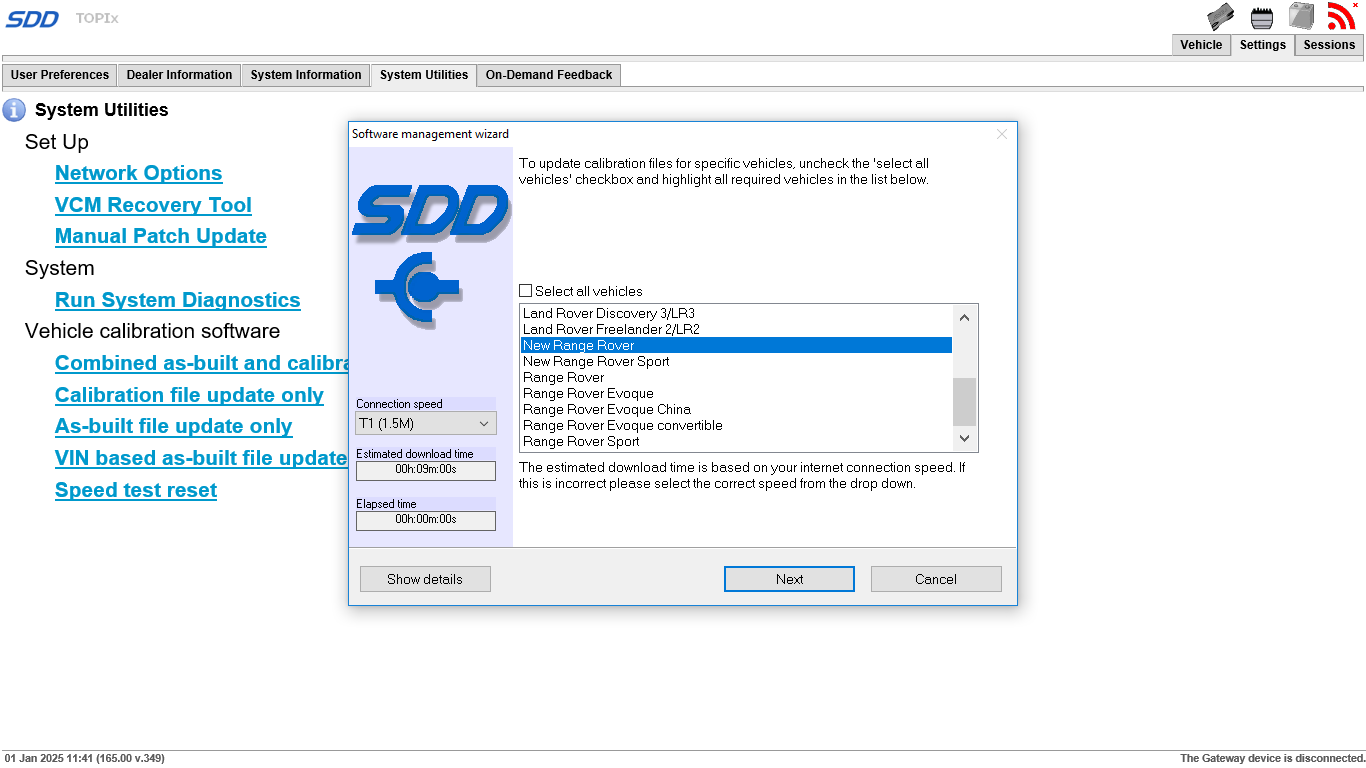Click As-built file update only link
The height and width of the screenshot is (768, 1366).
(173, 426)
